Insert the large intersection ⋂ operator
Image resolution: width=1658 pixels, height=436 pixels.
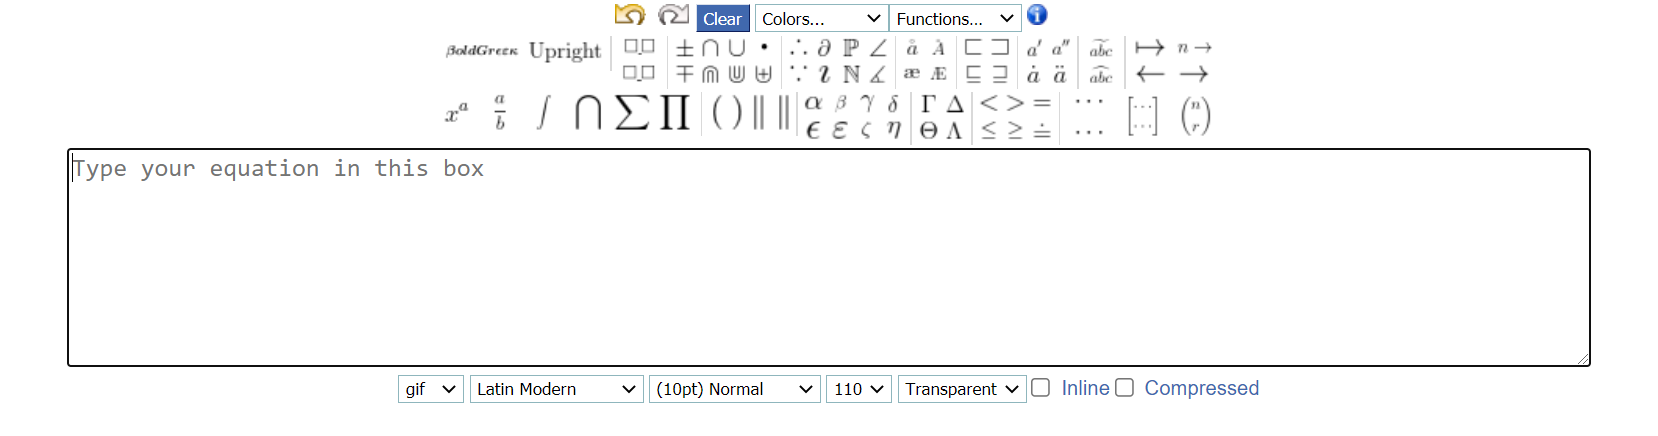click(x=588, y=112)
